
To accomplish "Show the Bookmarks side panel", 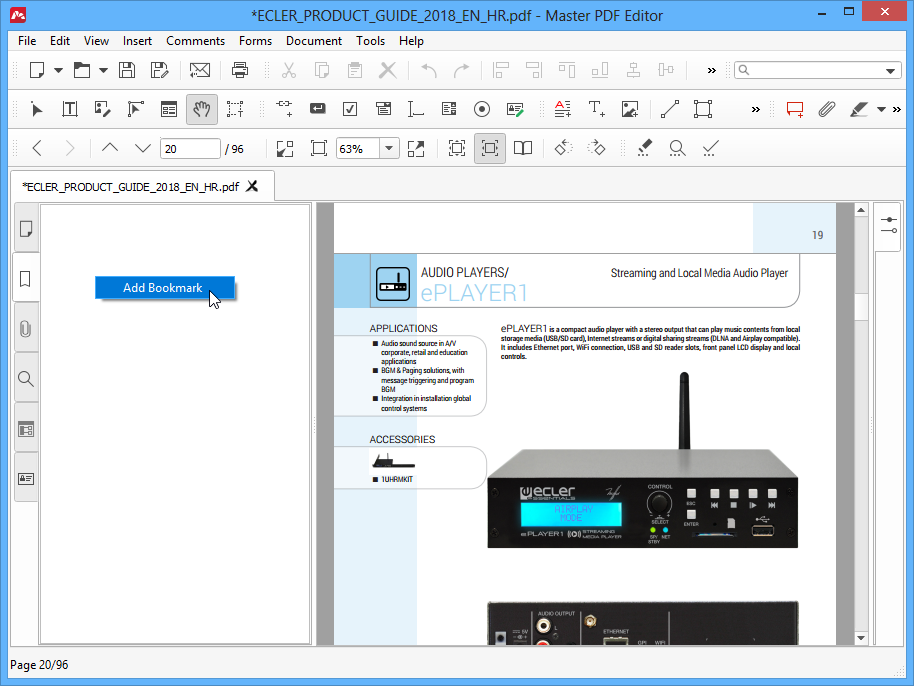I will 26,279.
